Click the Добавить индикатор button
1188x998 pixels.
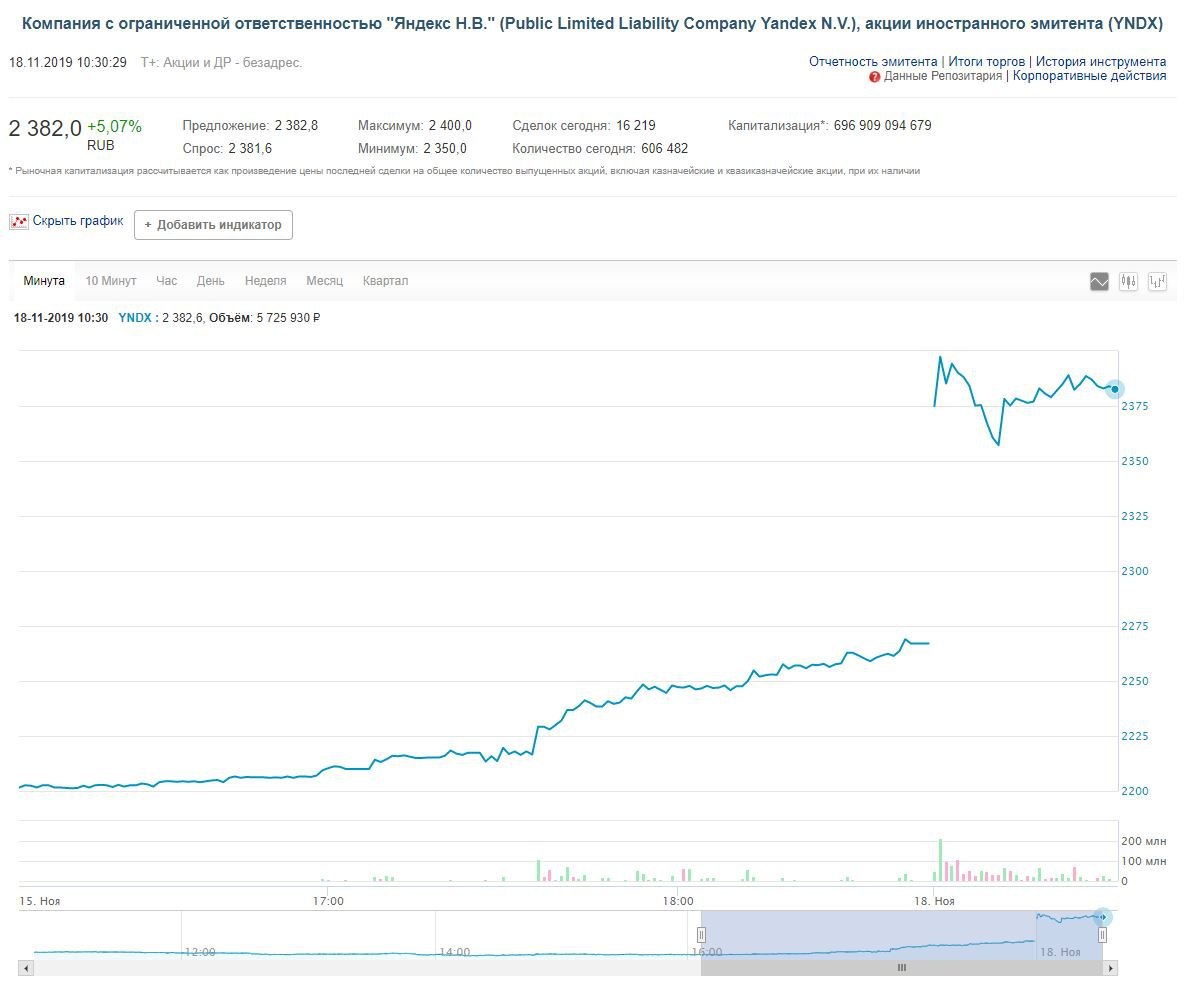coord(213,225)
